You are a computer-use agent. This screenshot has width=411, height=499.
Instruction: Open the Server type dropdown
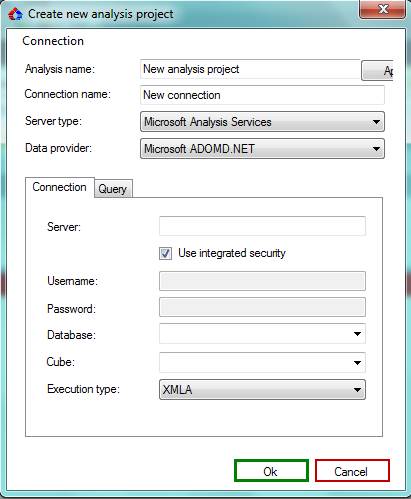coord(262,122)
